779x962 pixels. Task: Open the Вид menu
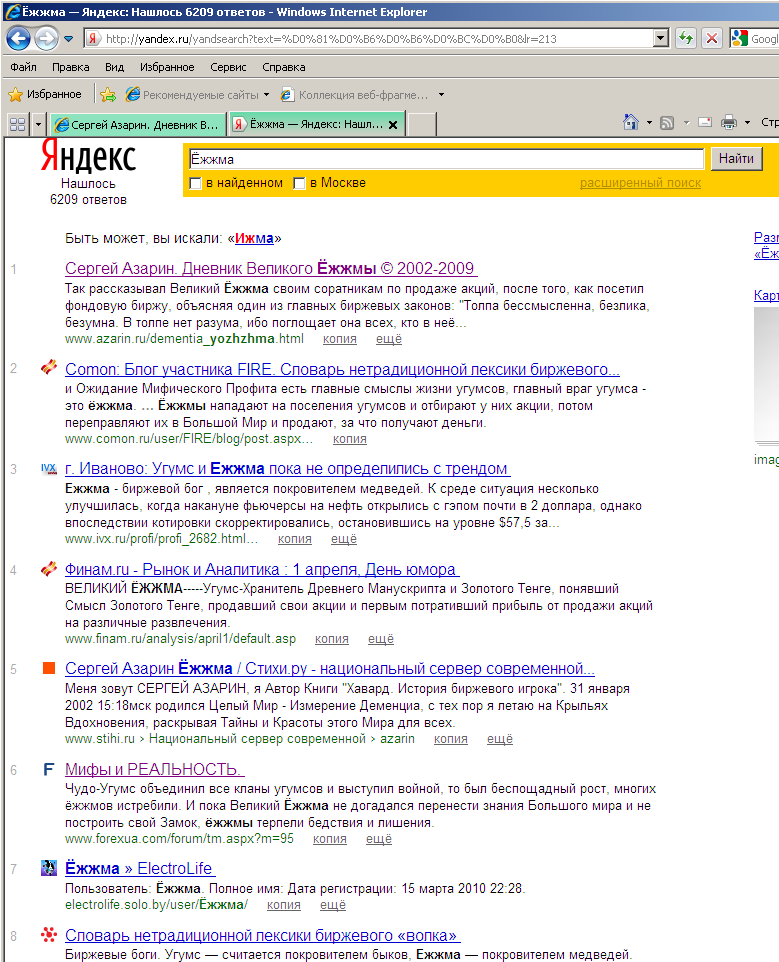(x=114, y=67)
